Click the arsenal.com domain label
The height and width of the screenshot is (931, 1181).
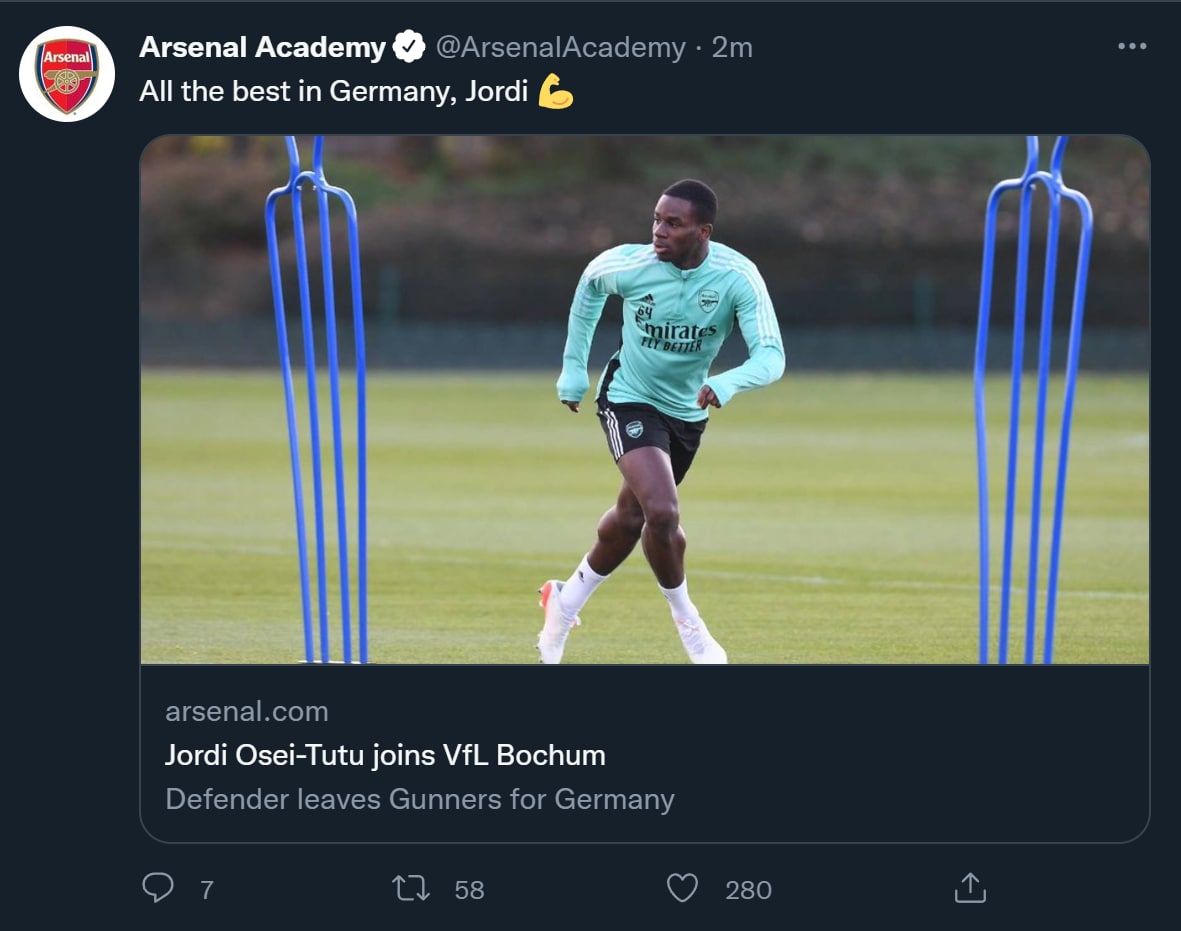[246, 711]
